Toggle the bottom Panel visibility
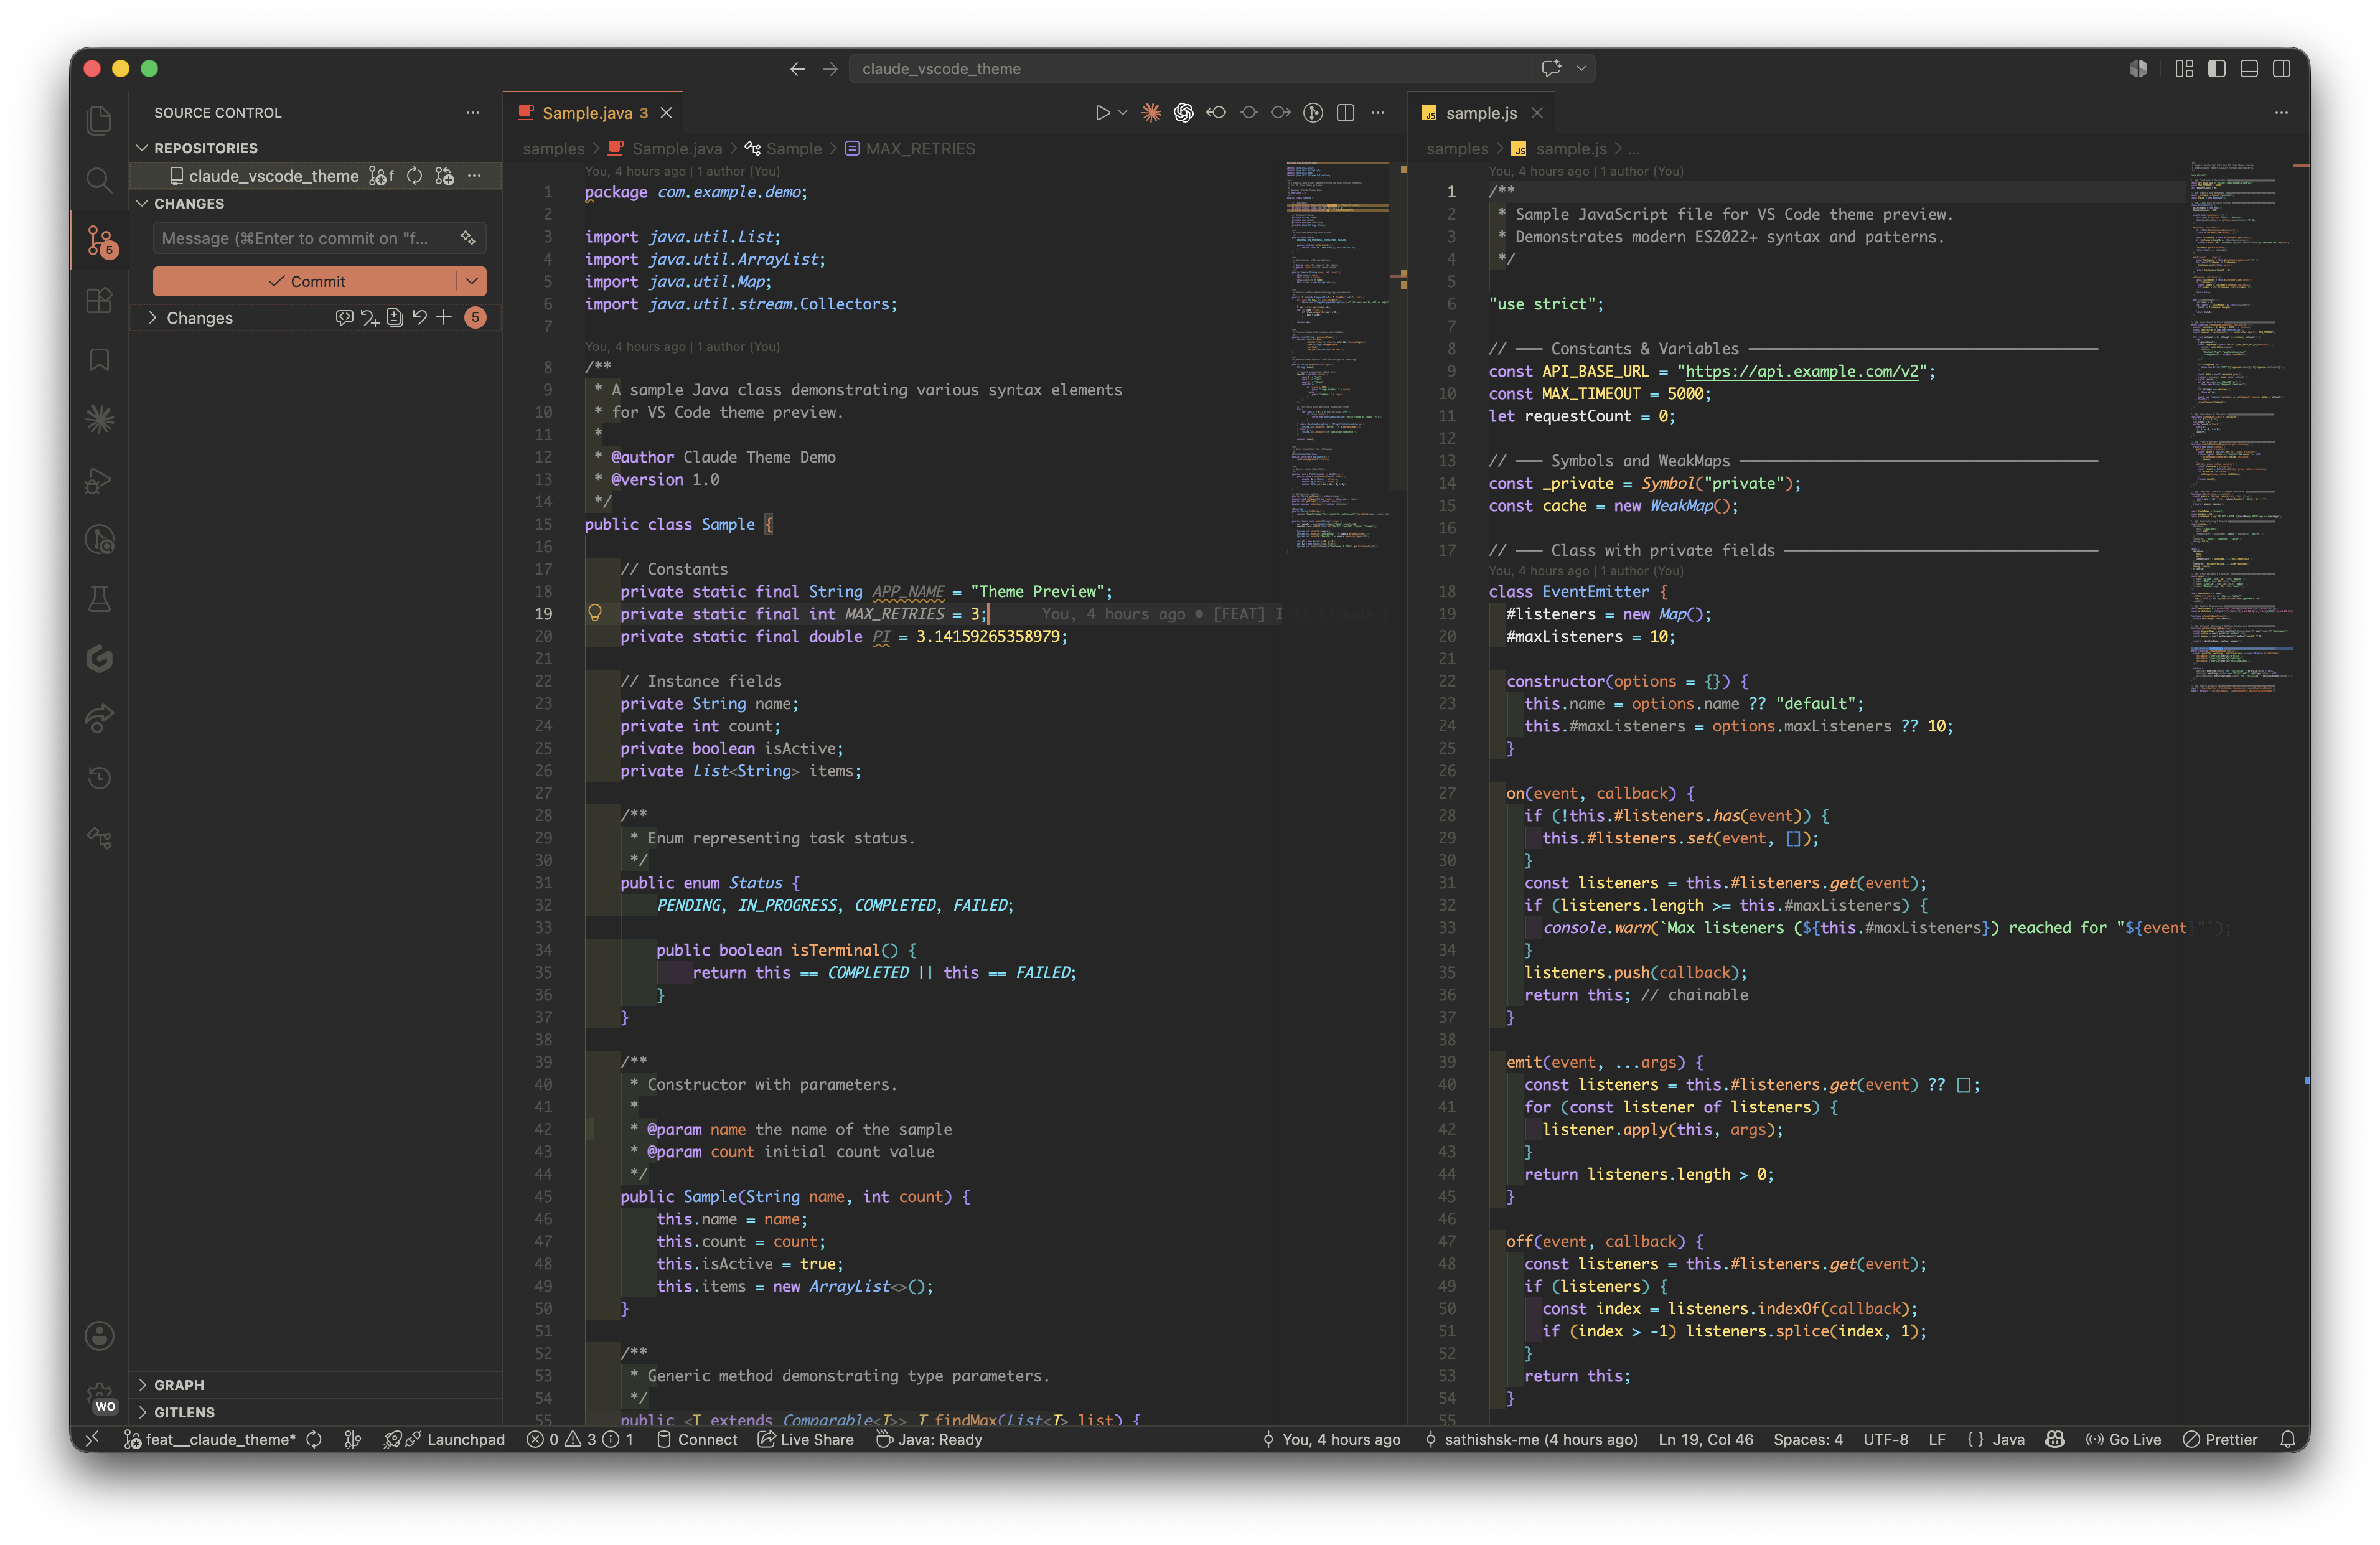The width and height of the screenshot is (2380, 1545). pyautogui.click(x=2249, y=68)
